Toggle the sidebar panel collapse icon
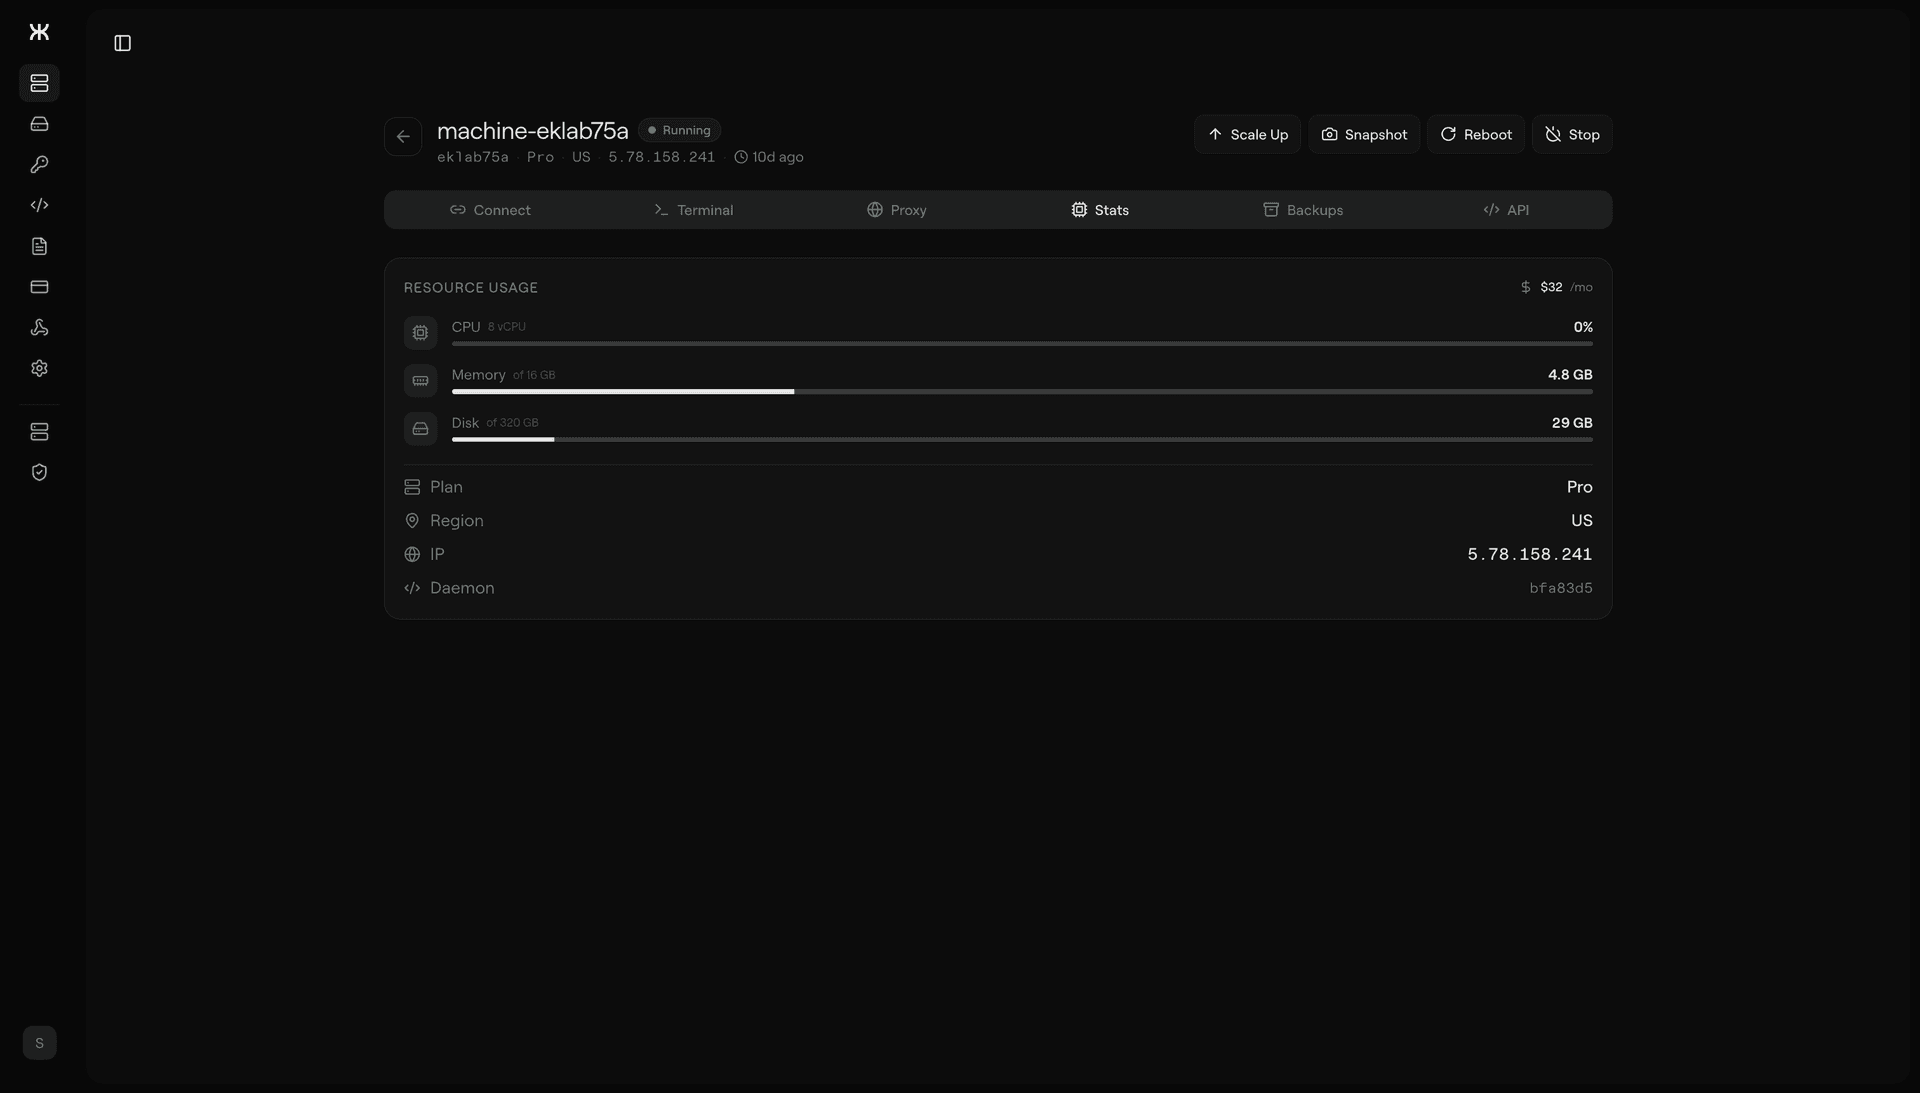Viewport: 1920px width, 1093px height. coord(122,43)
